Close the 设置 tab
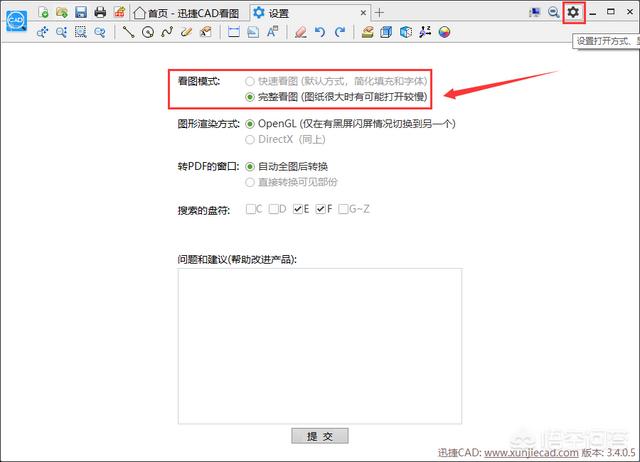640x462 pixels. (363, 13)
